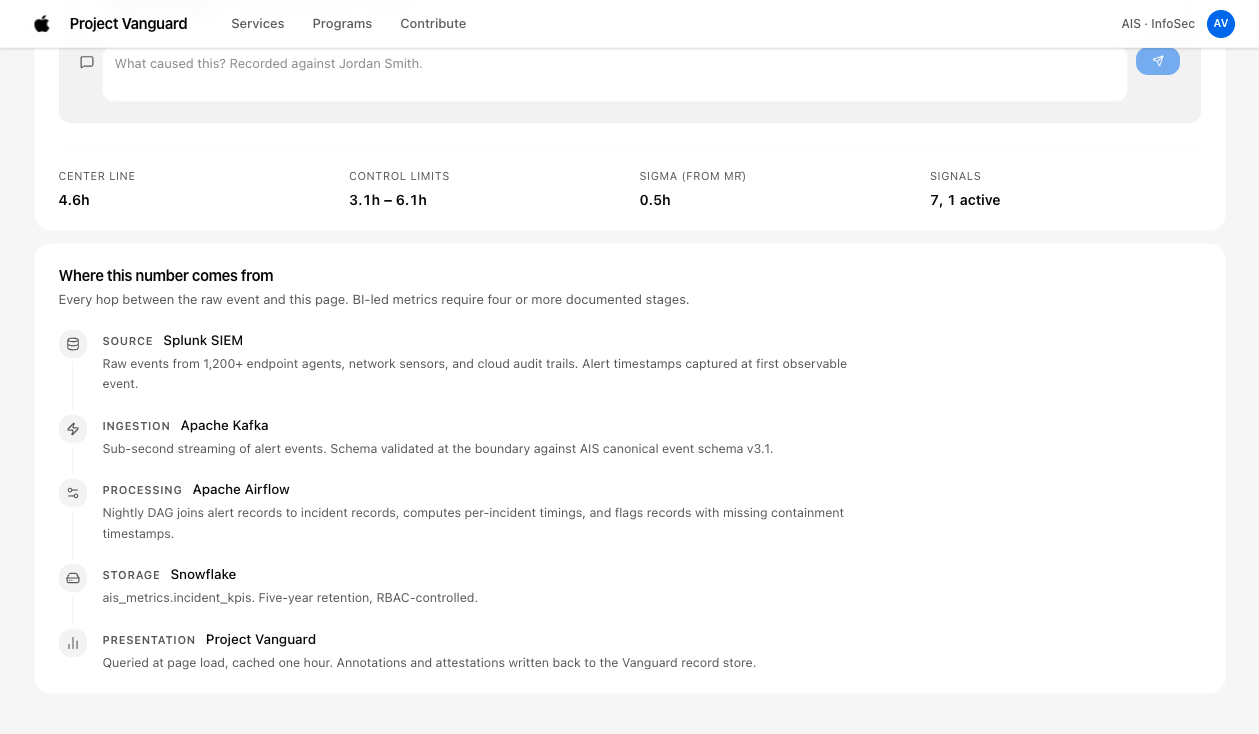Click the 'Nightly DAG joins alert records' description

point(473,523)
